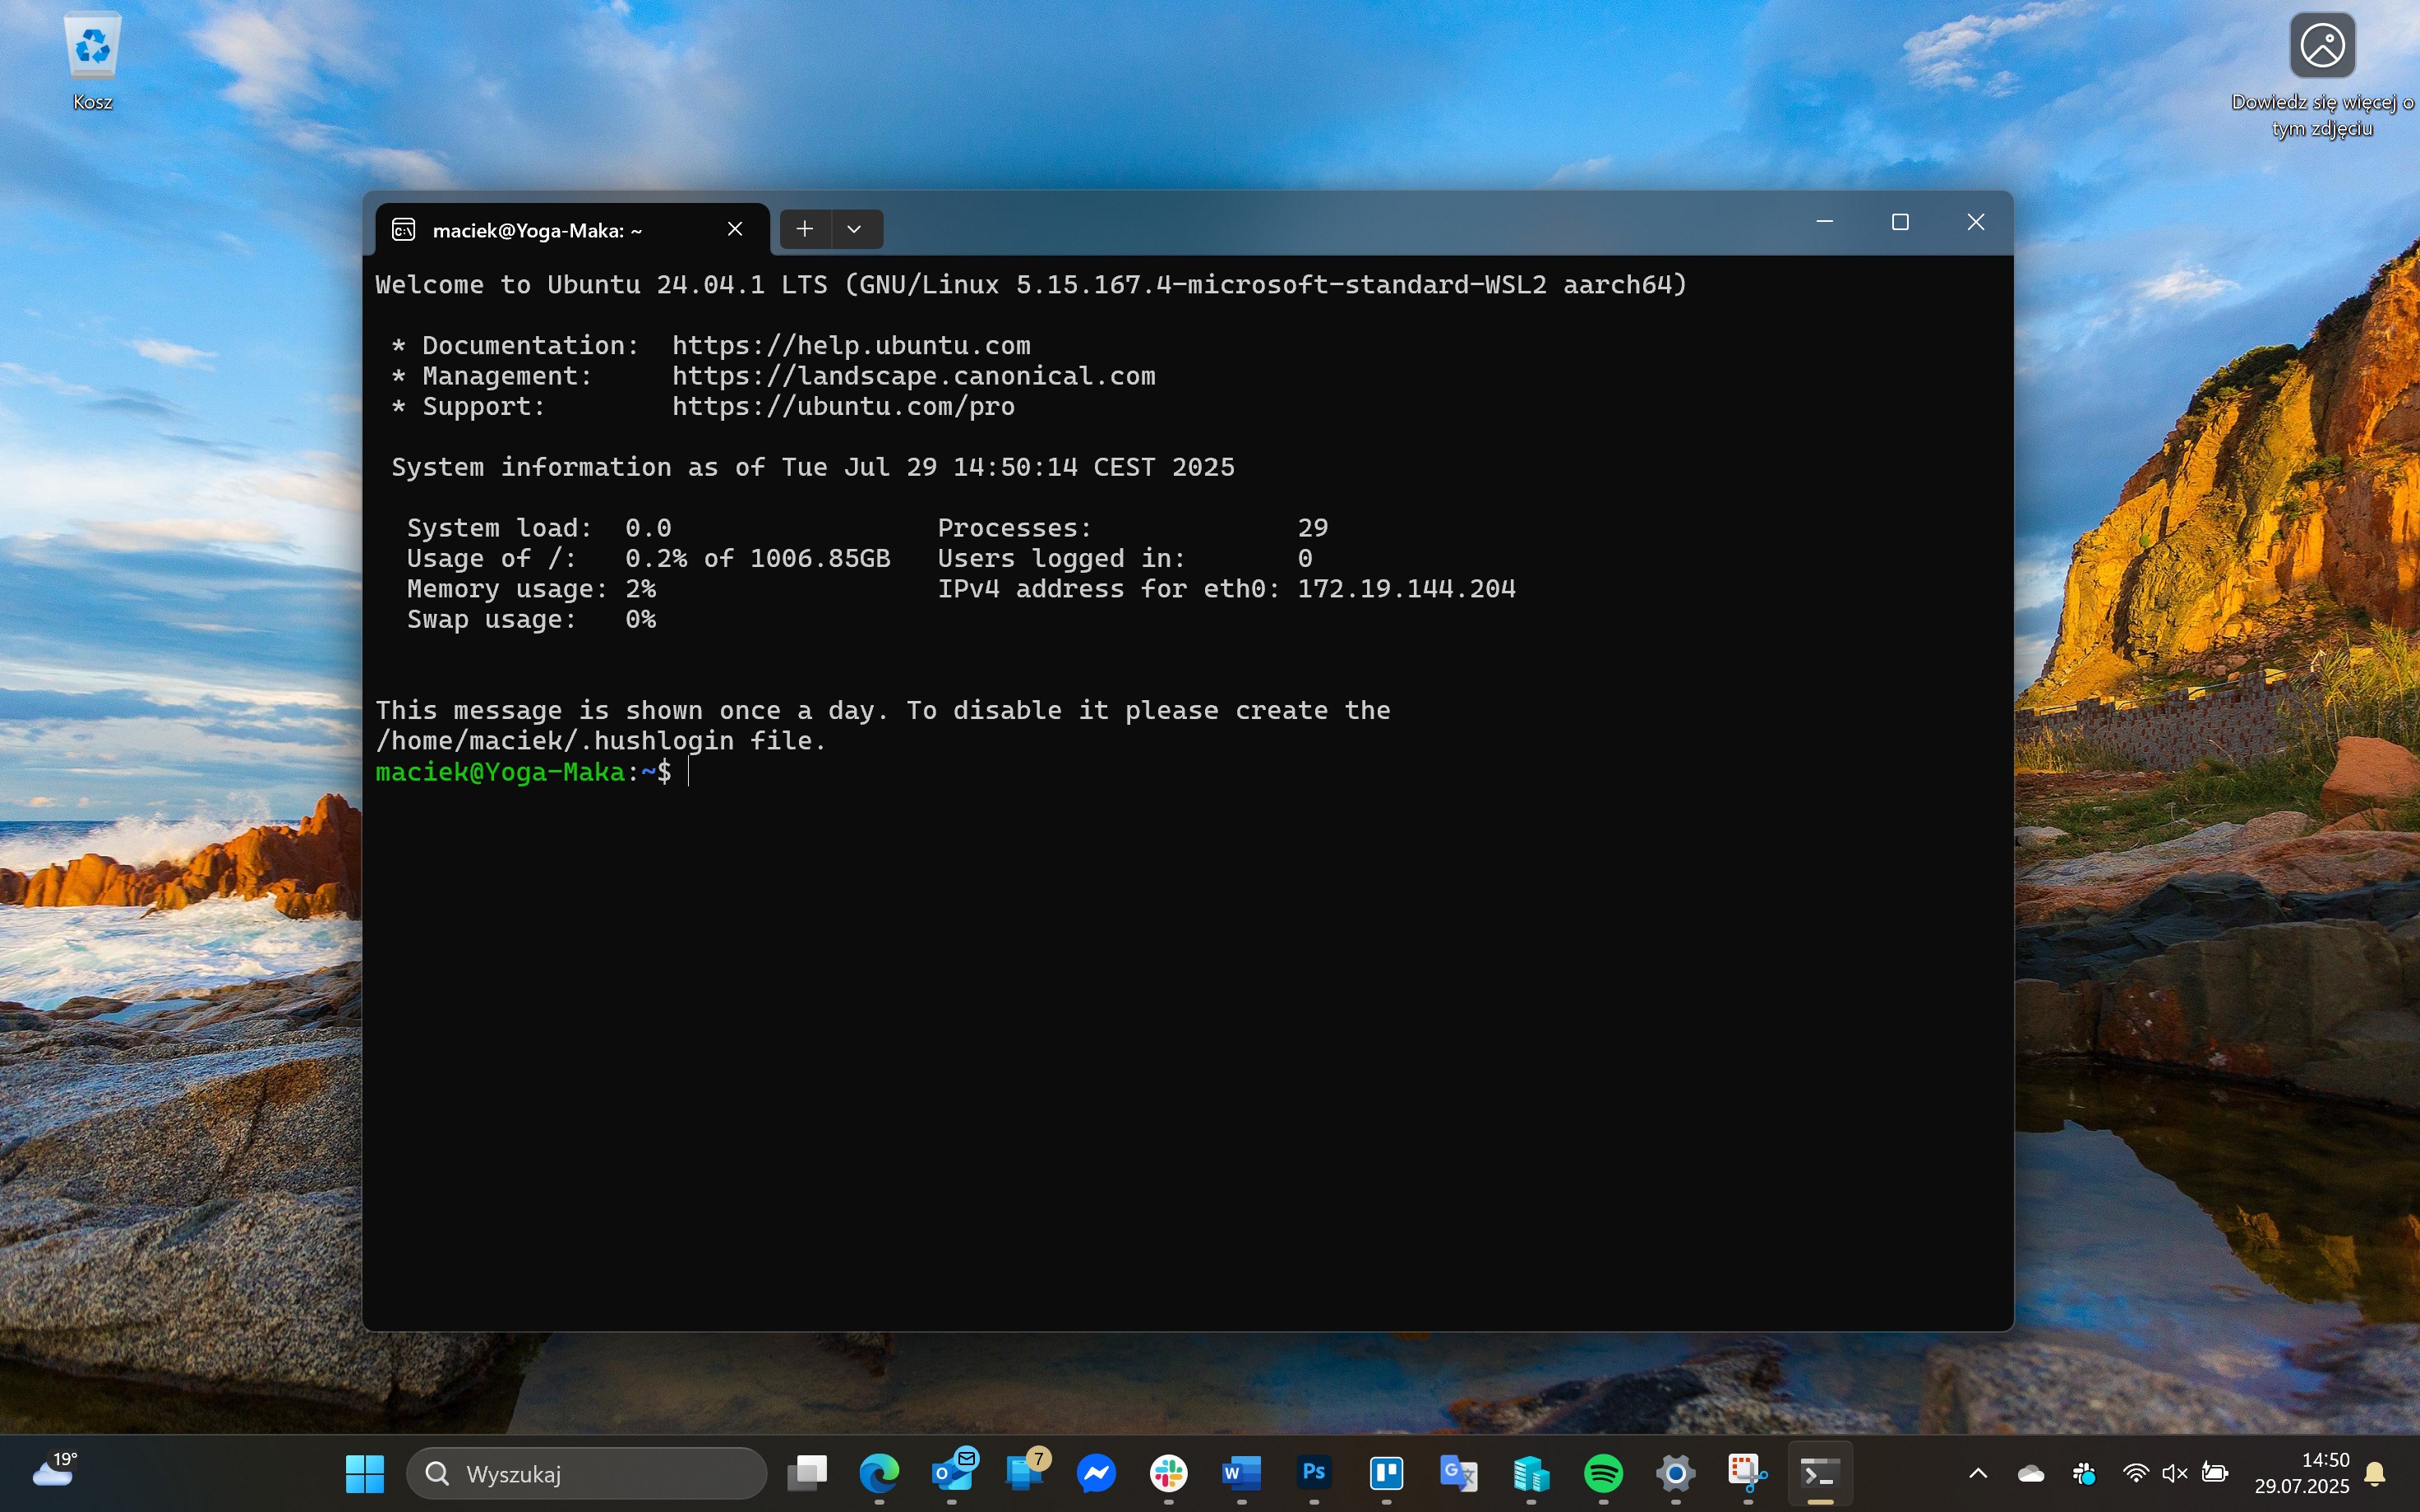Open the weather widget showing 19°
The height and width of the screenshot is (1512, 2420).
[55, 1470]
